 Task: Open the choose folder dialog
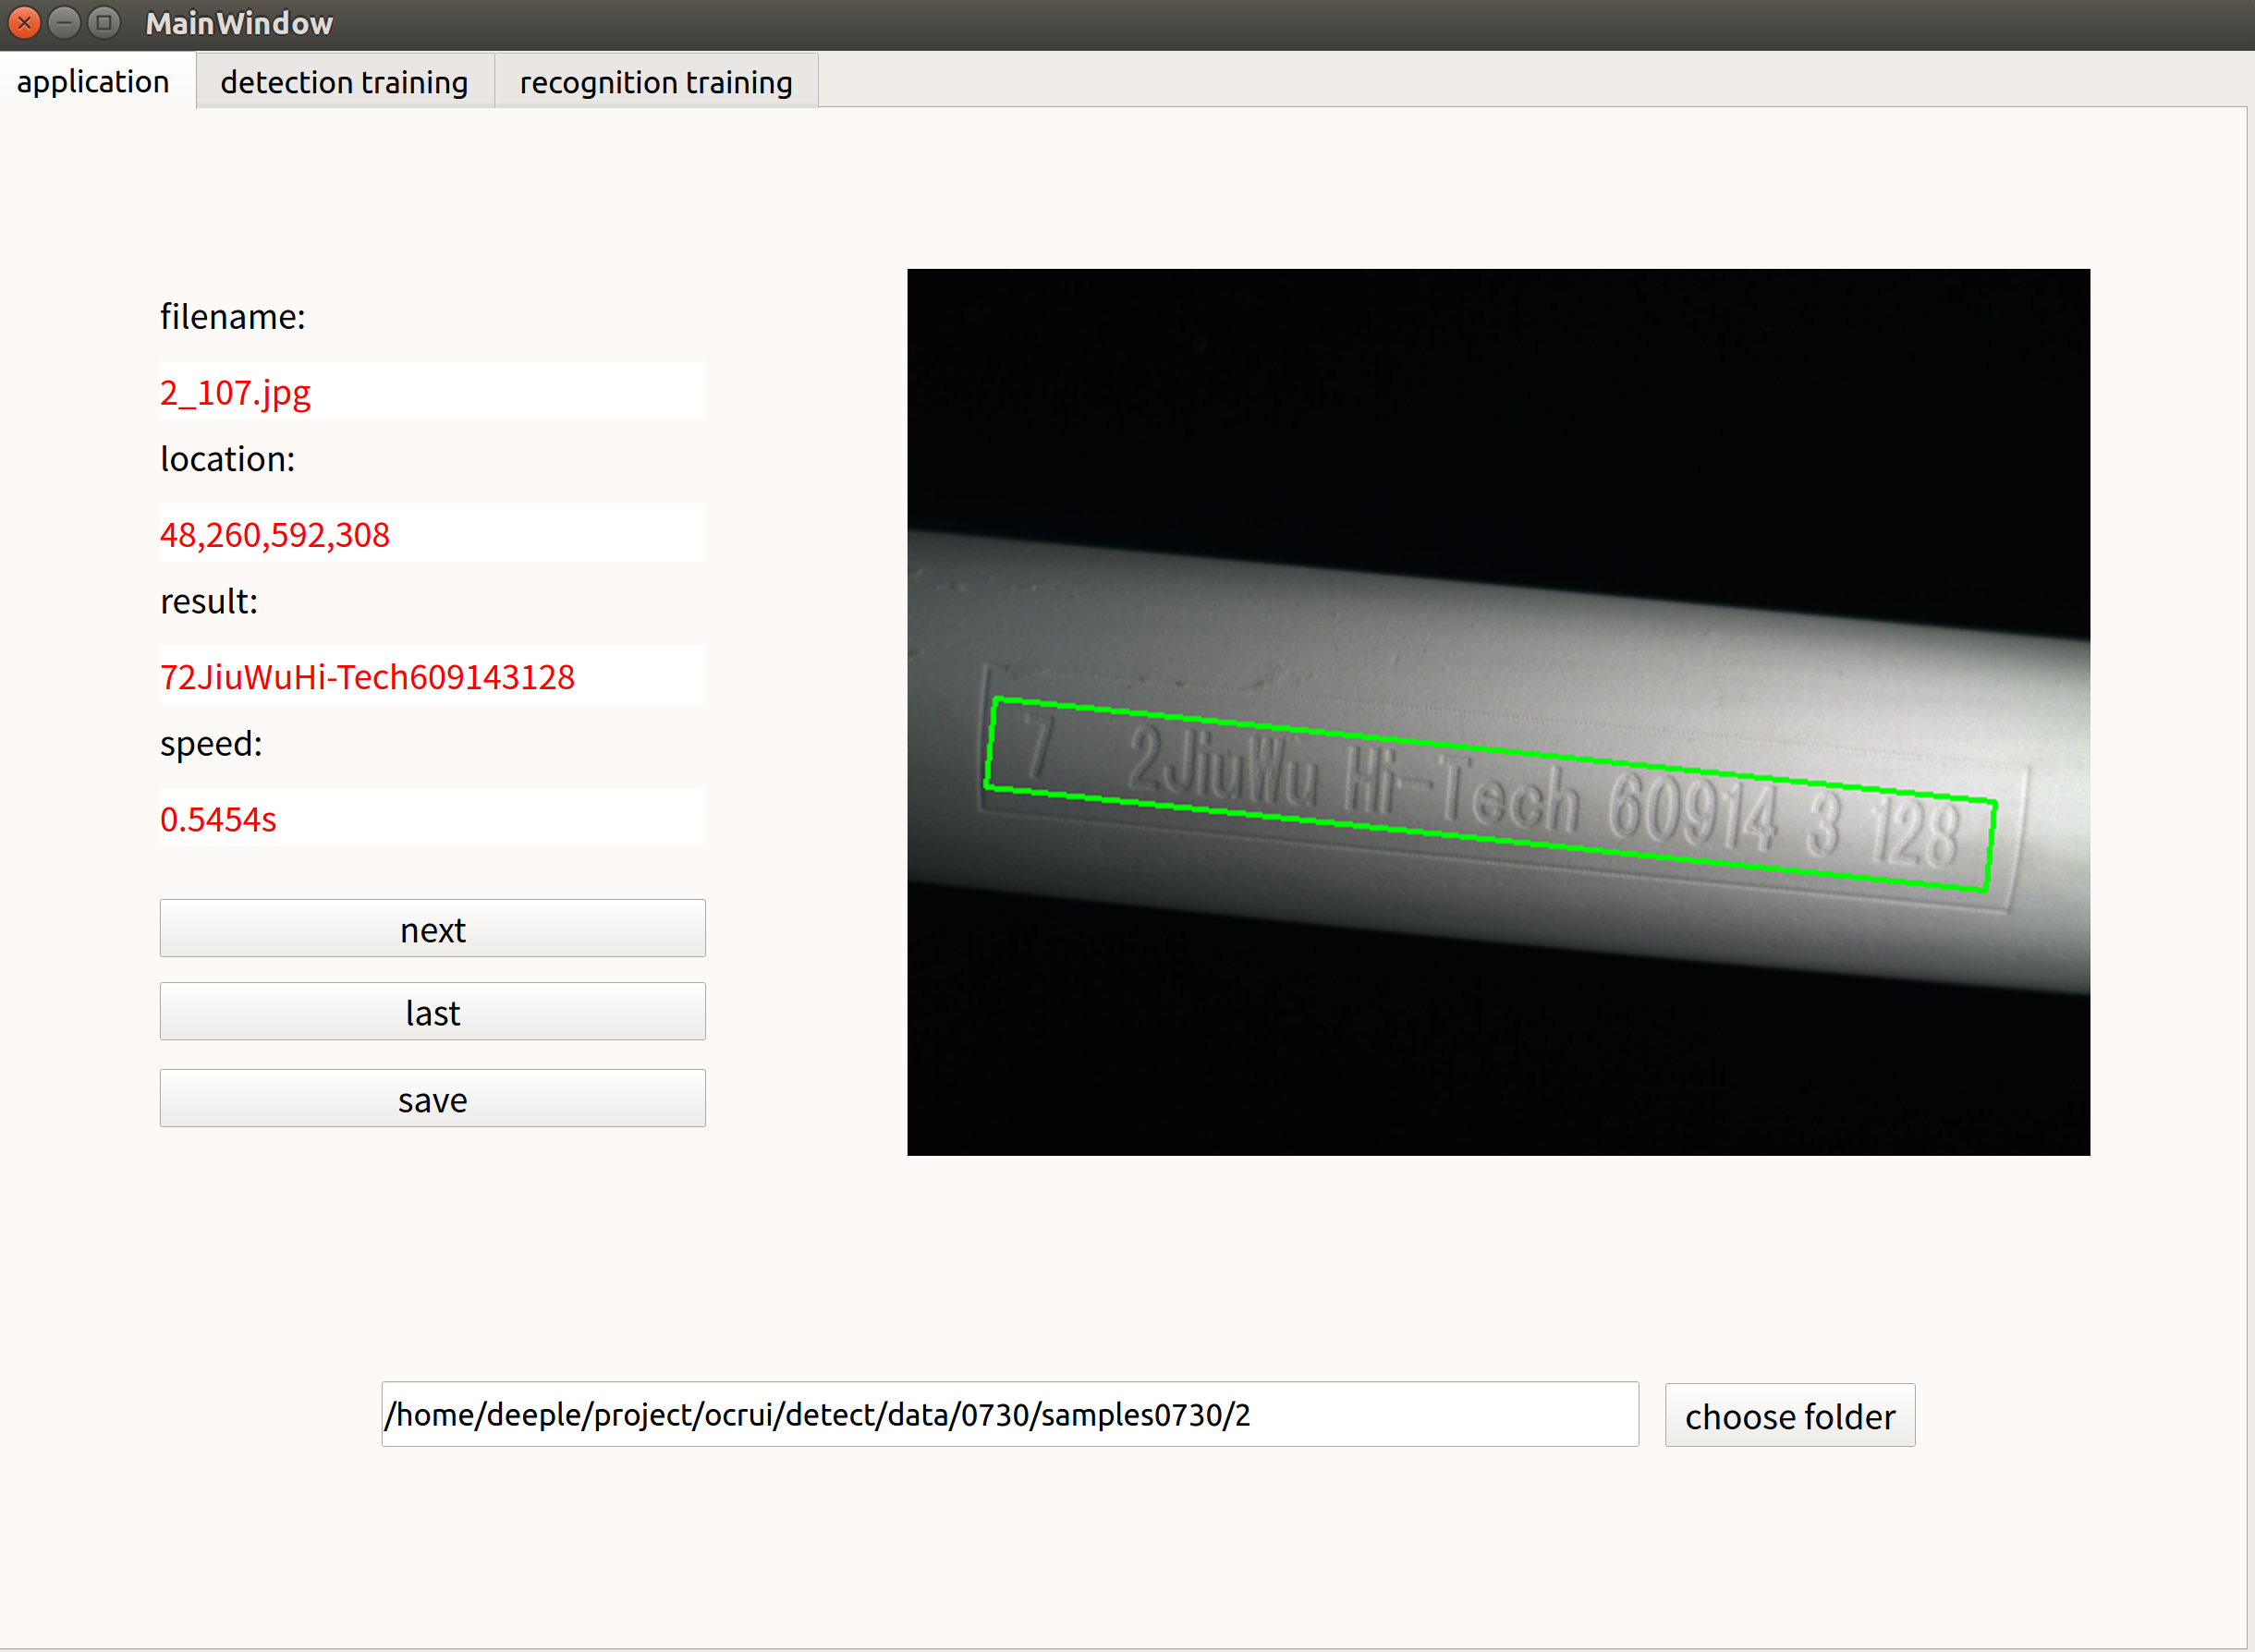coord(1790,1416)
